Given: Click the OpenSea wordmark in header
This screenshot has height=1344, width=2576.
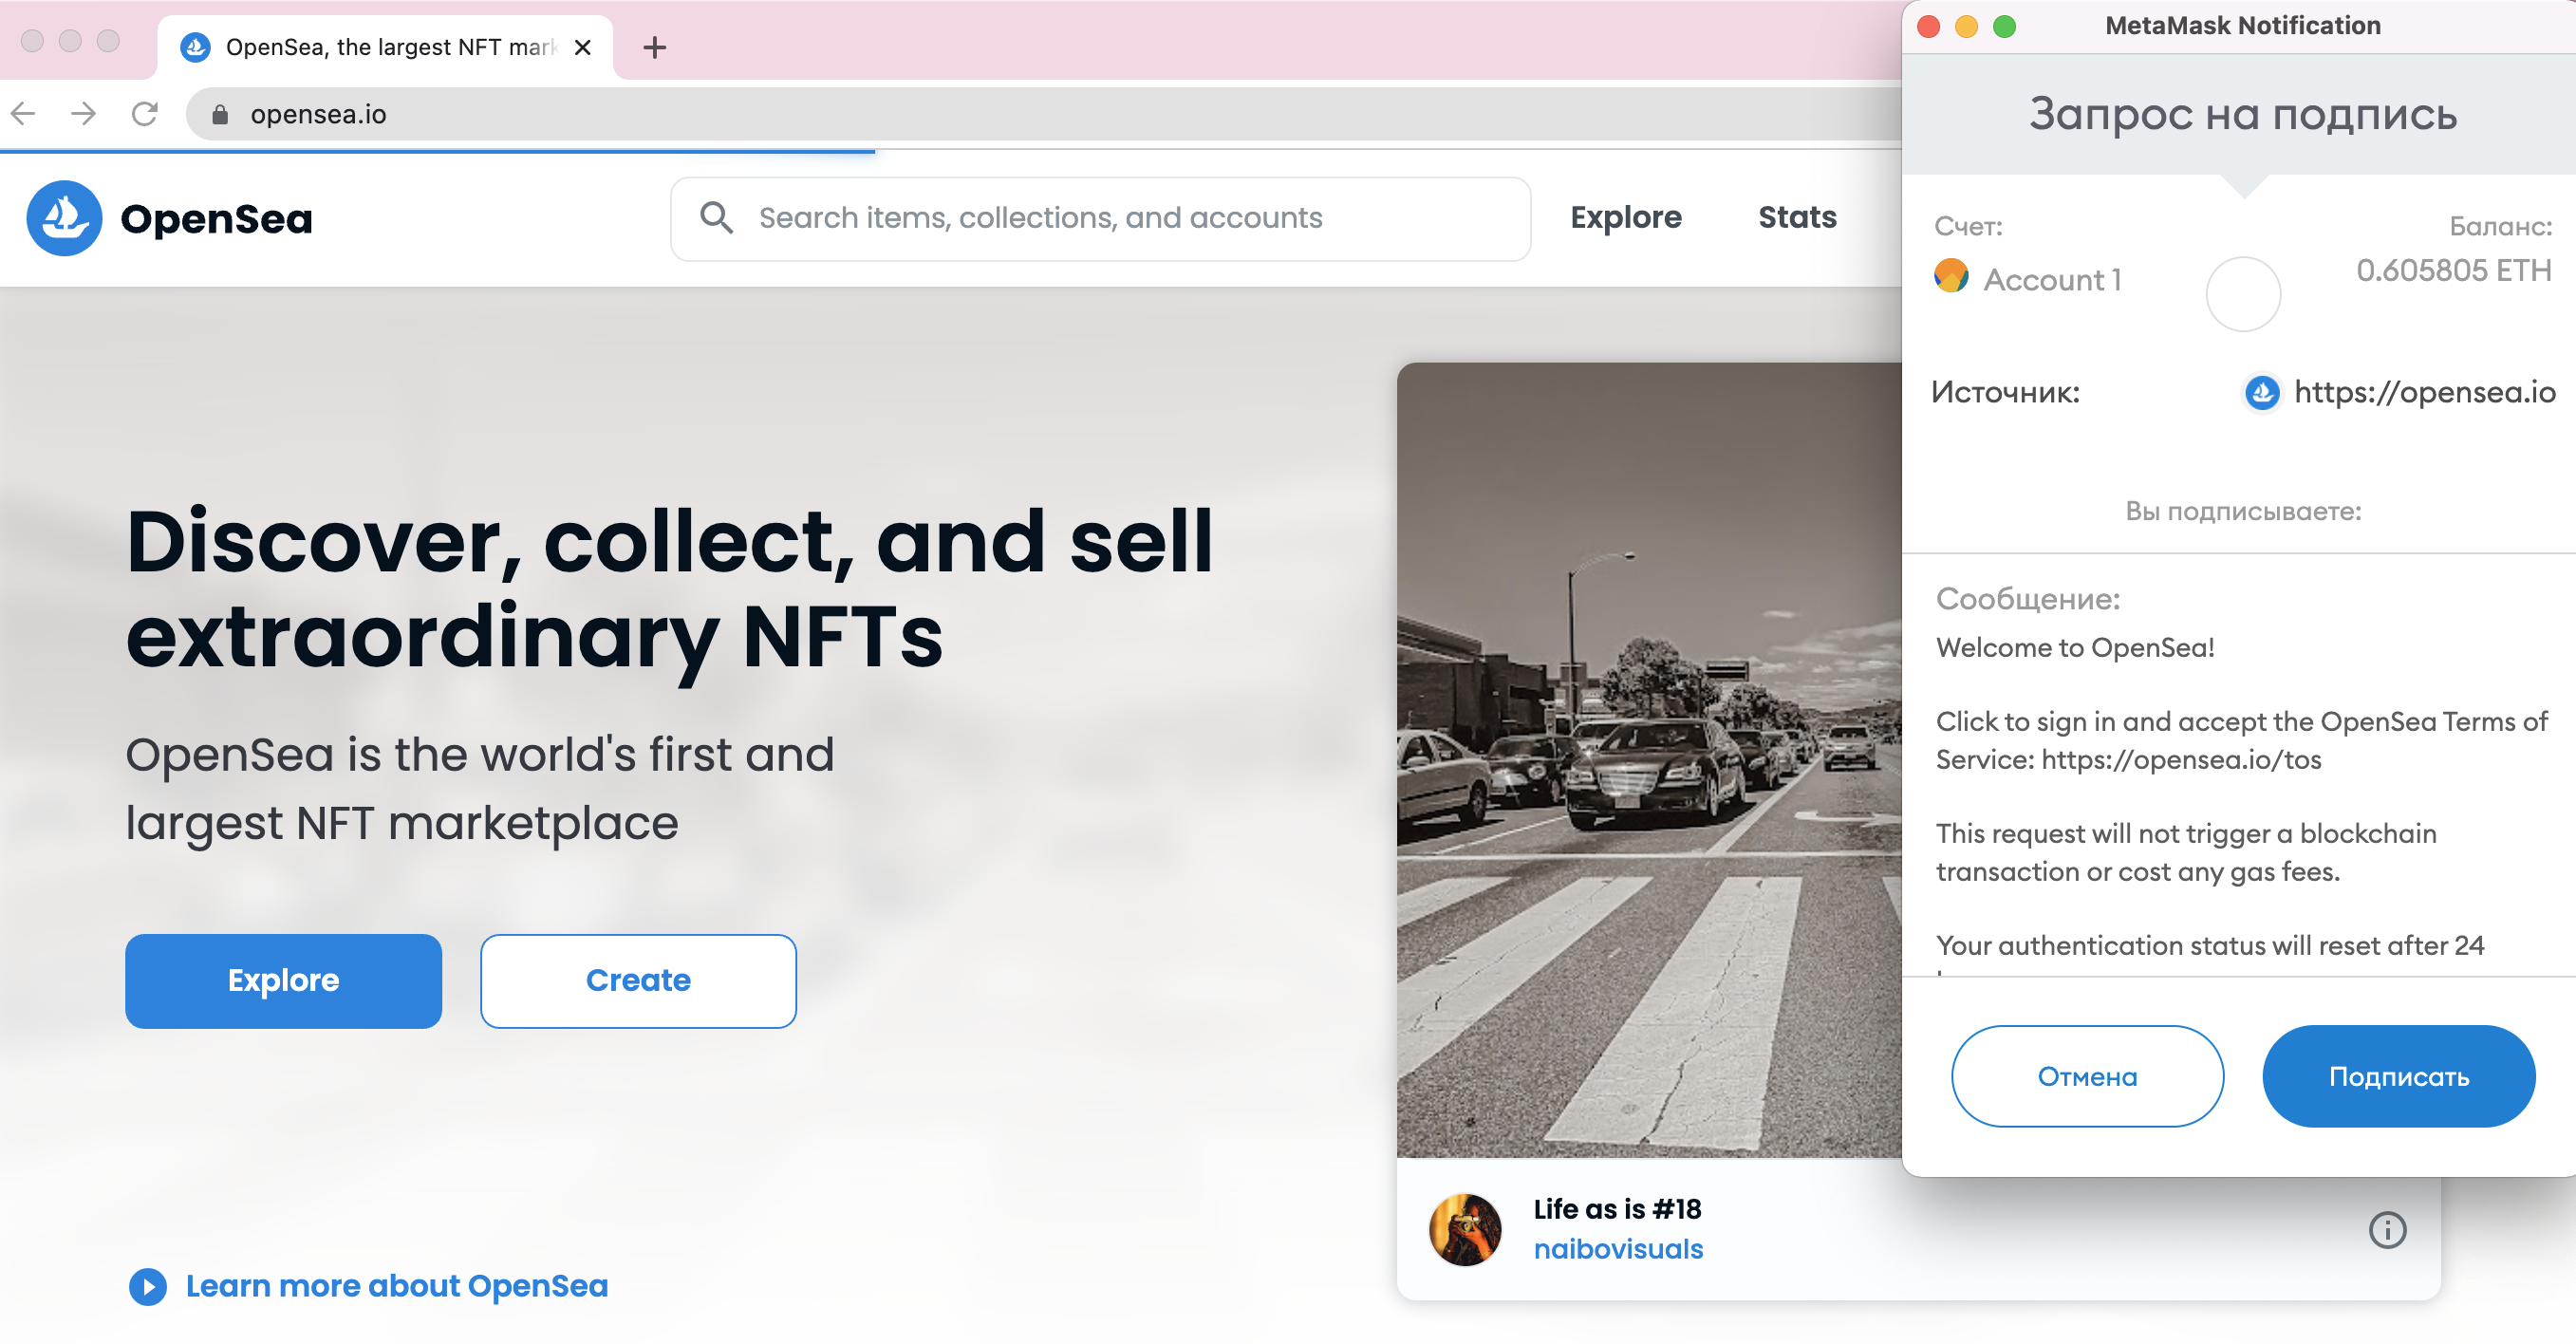Looking at the screenshot, I should pyautogui.click(x=216, y=219).
